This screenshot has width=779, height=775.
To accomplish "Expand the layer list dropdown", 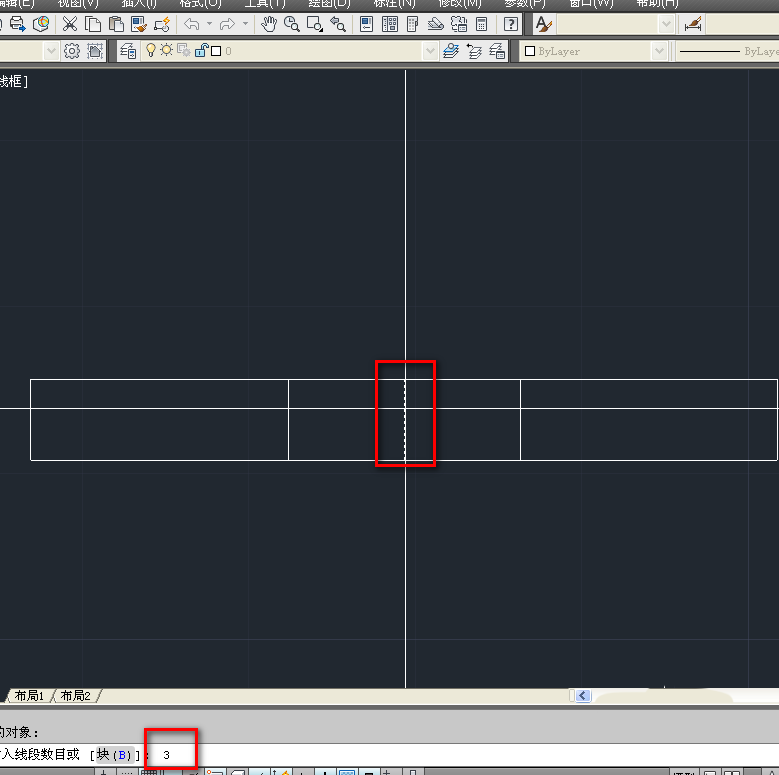I will pos(430,51).
